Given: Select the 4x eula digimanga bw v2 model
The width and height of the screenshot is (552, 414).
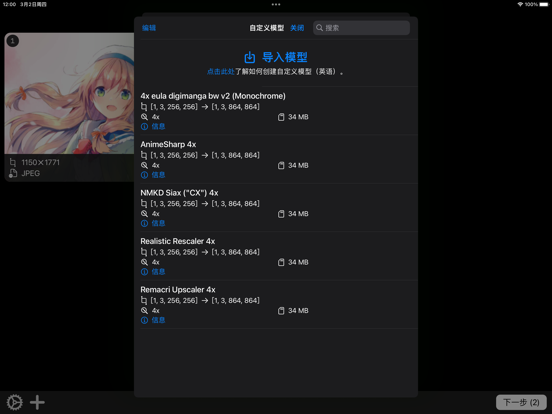Looking at the screenshot, I should tap(276, 110).
